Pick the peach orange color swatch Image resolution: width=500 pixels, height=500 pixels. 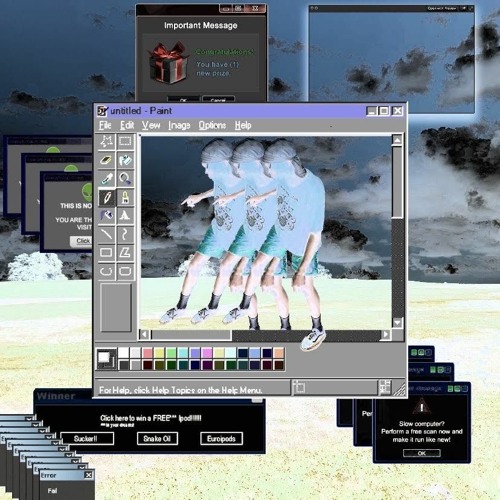(x=279, y=353)
